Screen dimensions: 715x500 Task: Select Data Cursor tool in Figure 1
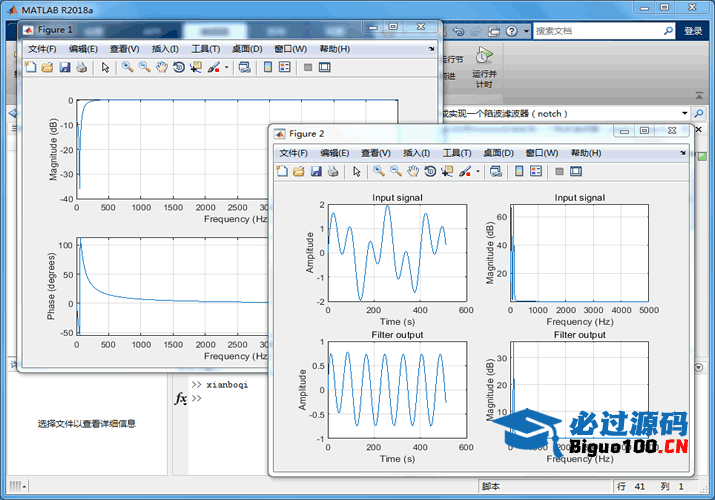point(196,67)
